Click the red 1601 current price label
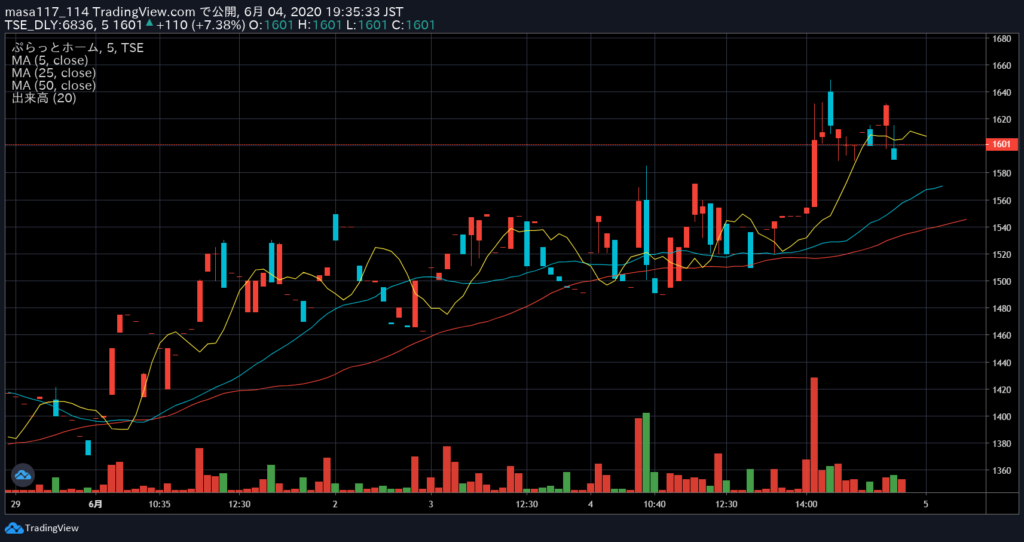Image resolution: width=1024 pixels, height=542 pixels. 1004,144
